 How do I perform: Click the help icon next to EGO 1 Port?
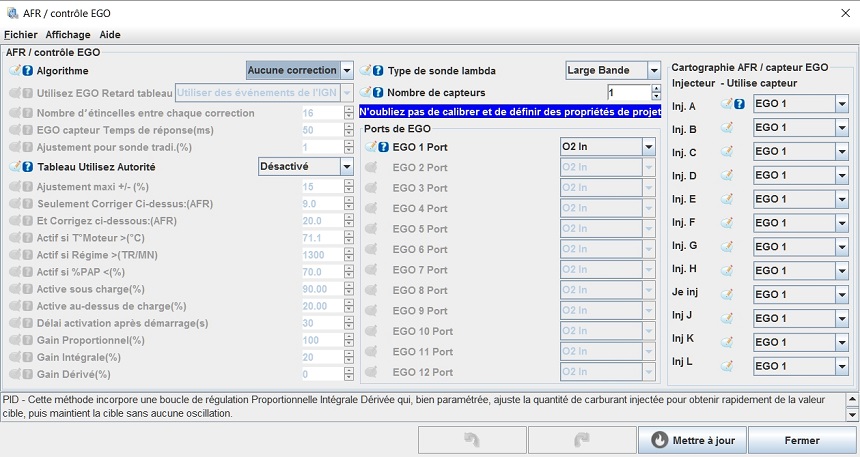click(x=383, y=147)
